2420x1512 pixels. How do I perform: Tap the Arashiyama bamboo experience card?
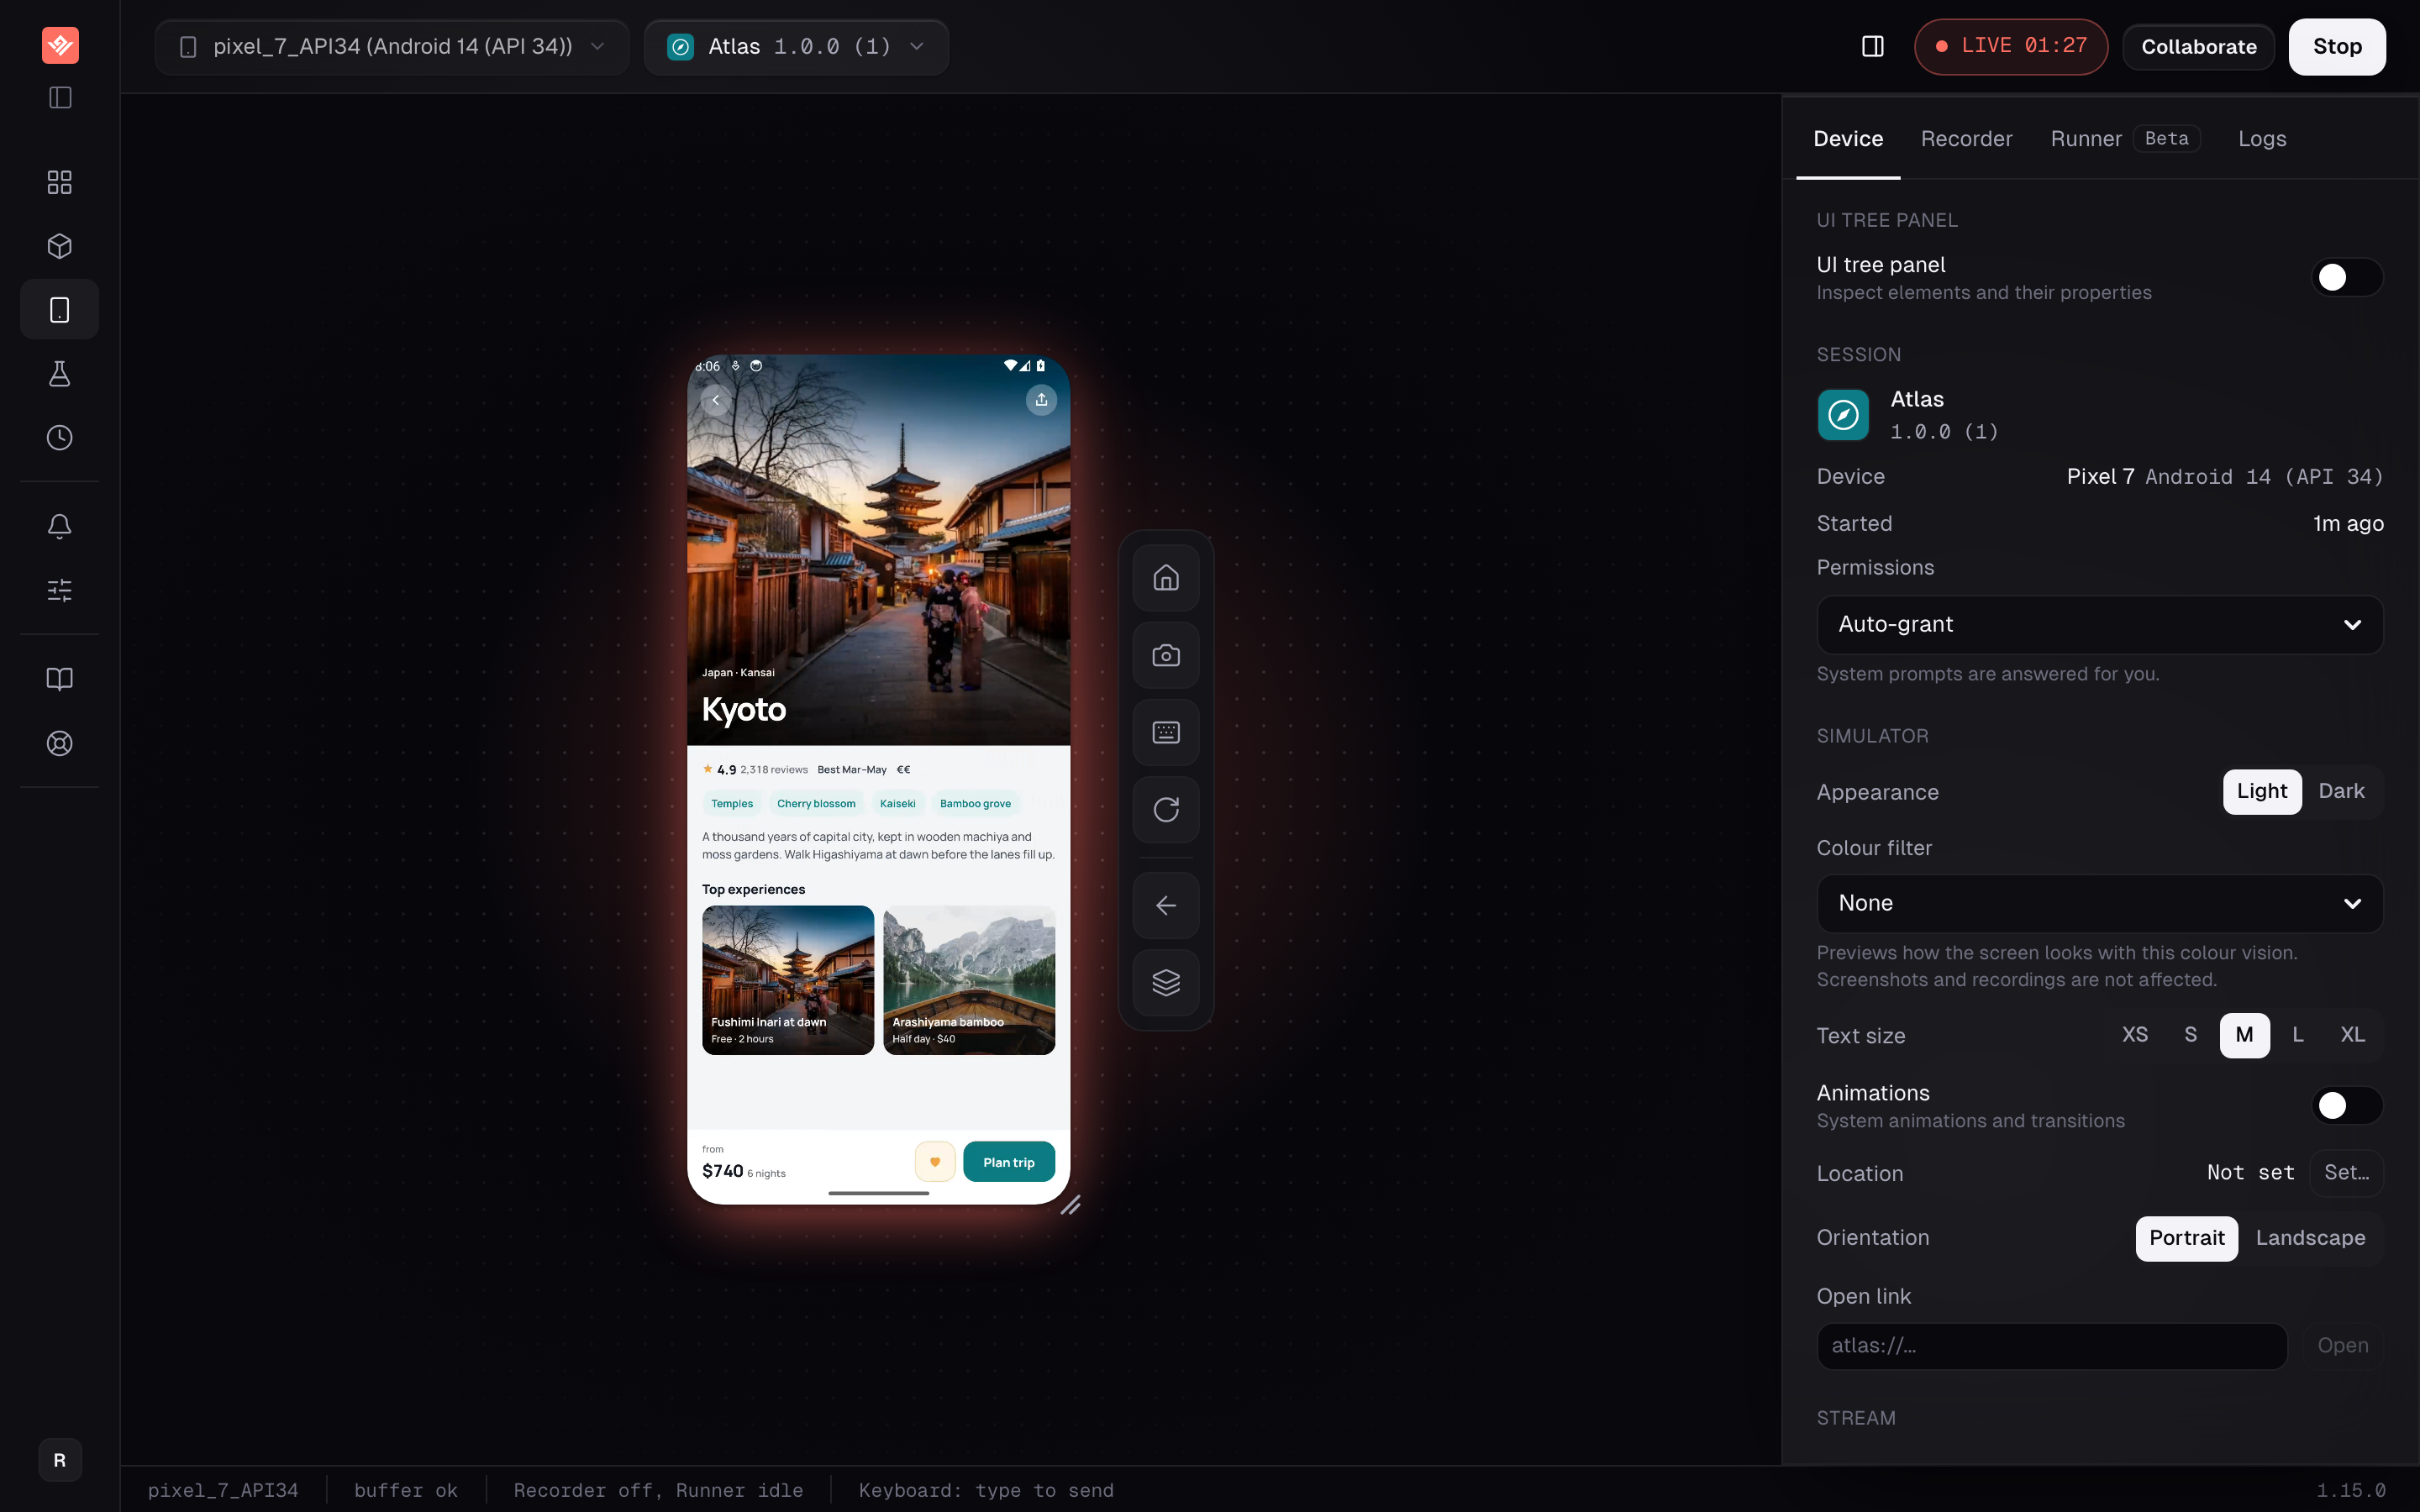coord(969,980)
